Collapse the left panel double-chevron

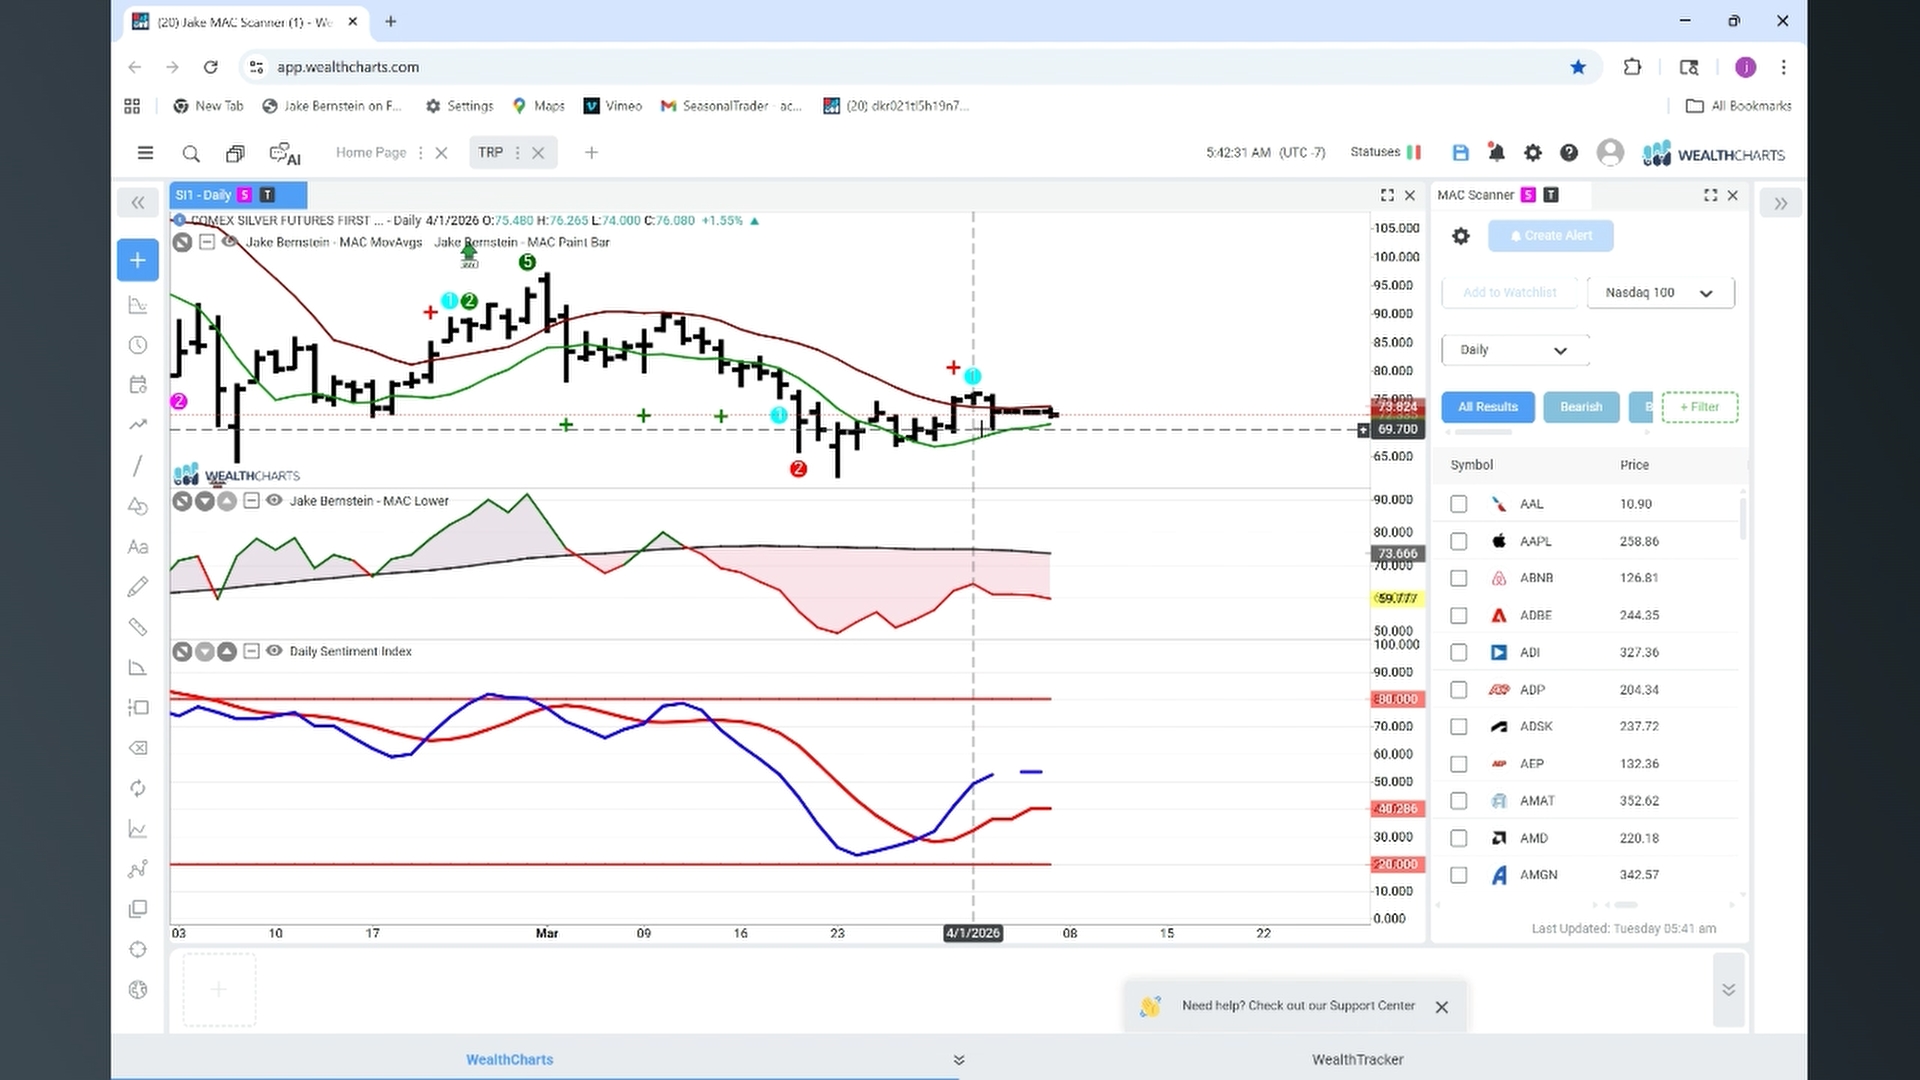tap(138, 203)
